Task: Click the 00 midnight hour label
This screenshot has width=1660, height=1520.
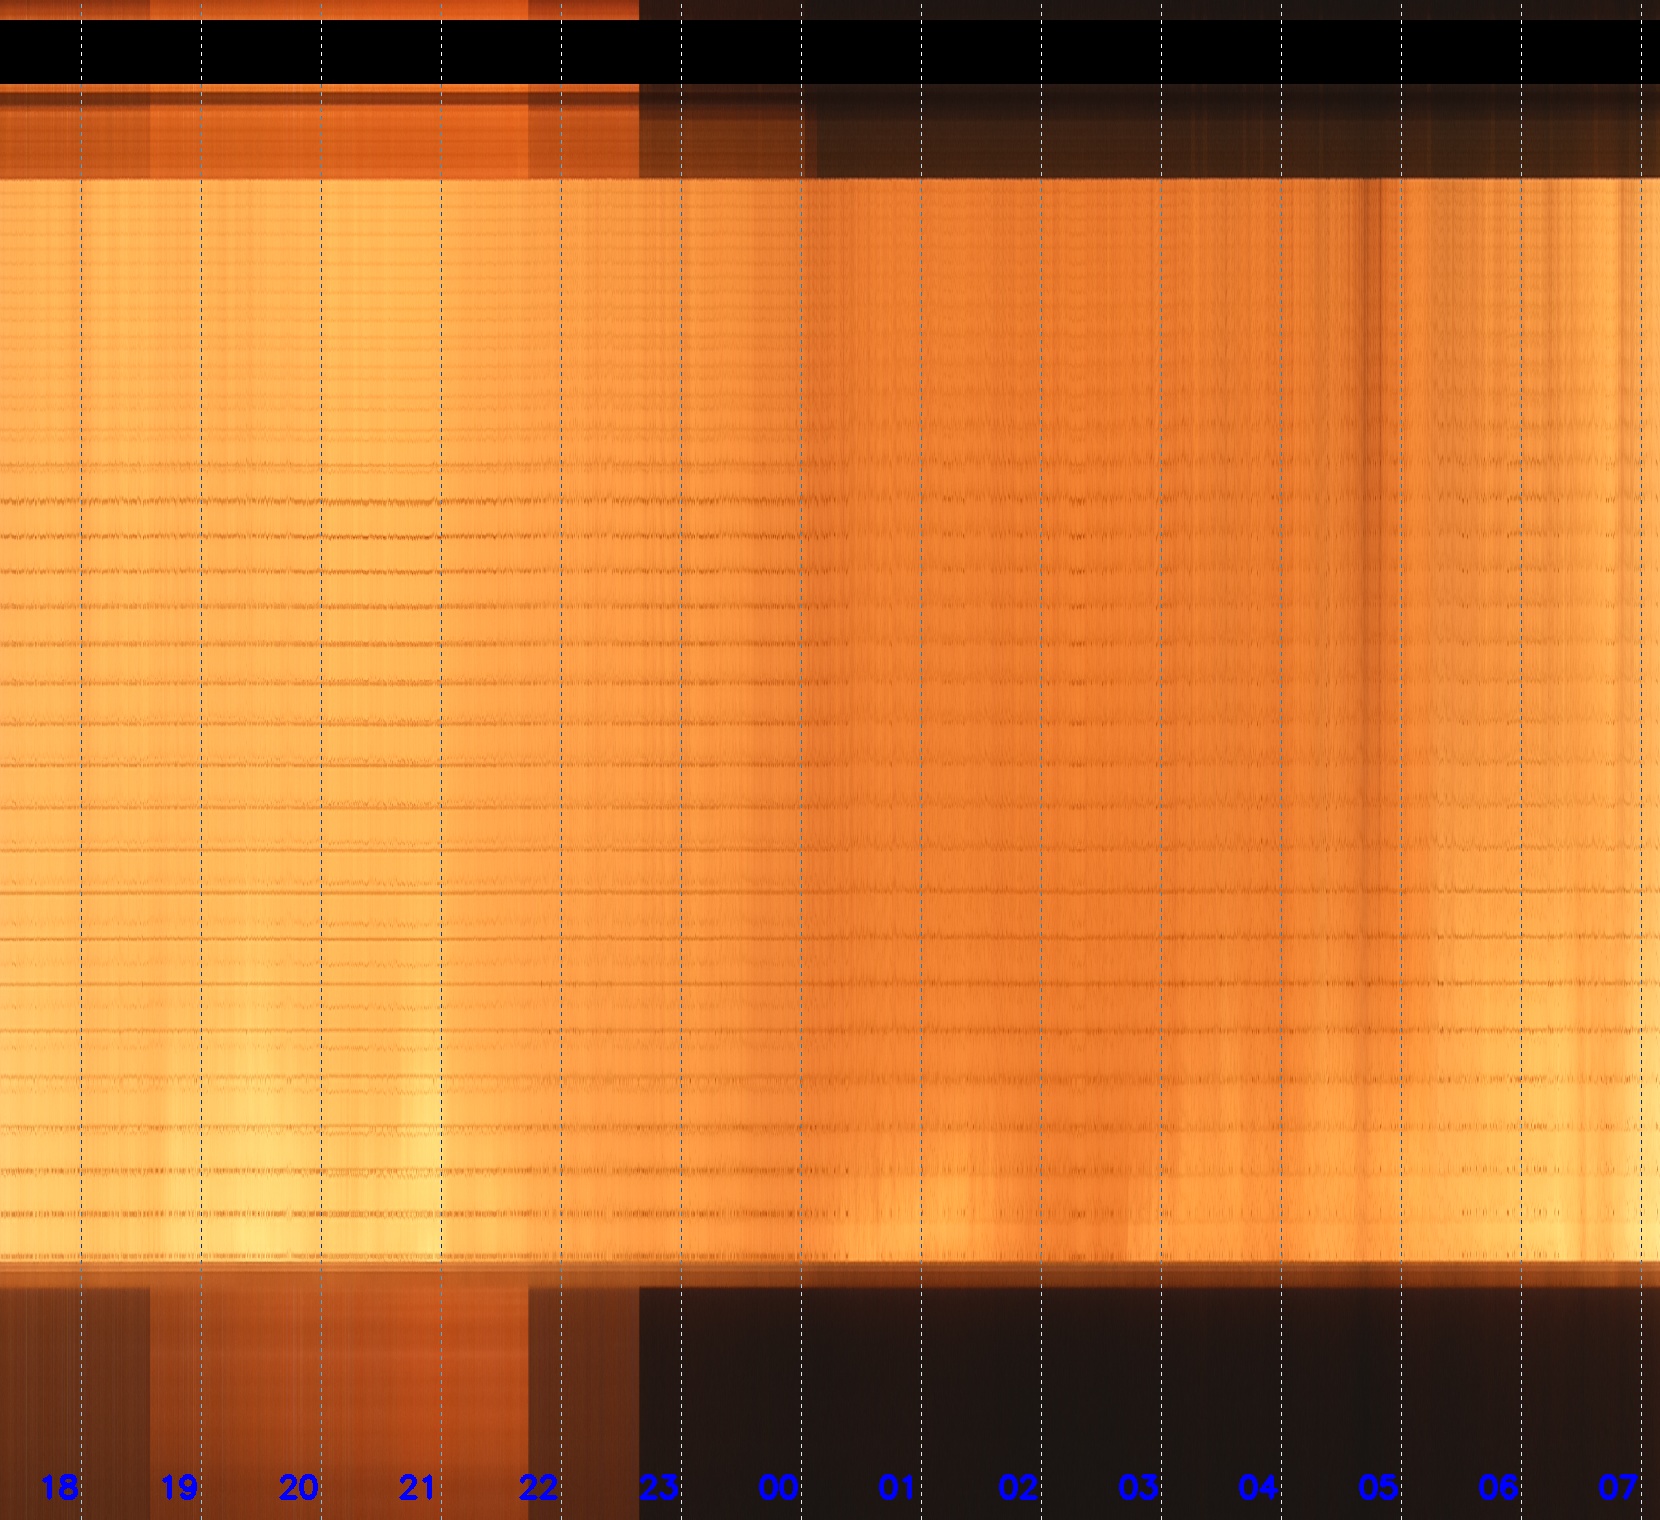Action: tap(778, 1488)
